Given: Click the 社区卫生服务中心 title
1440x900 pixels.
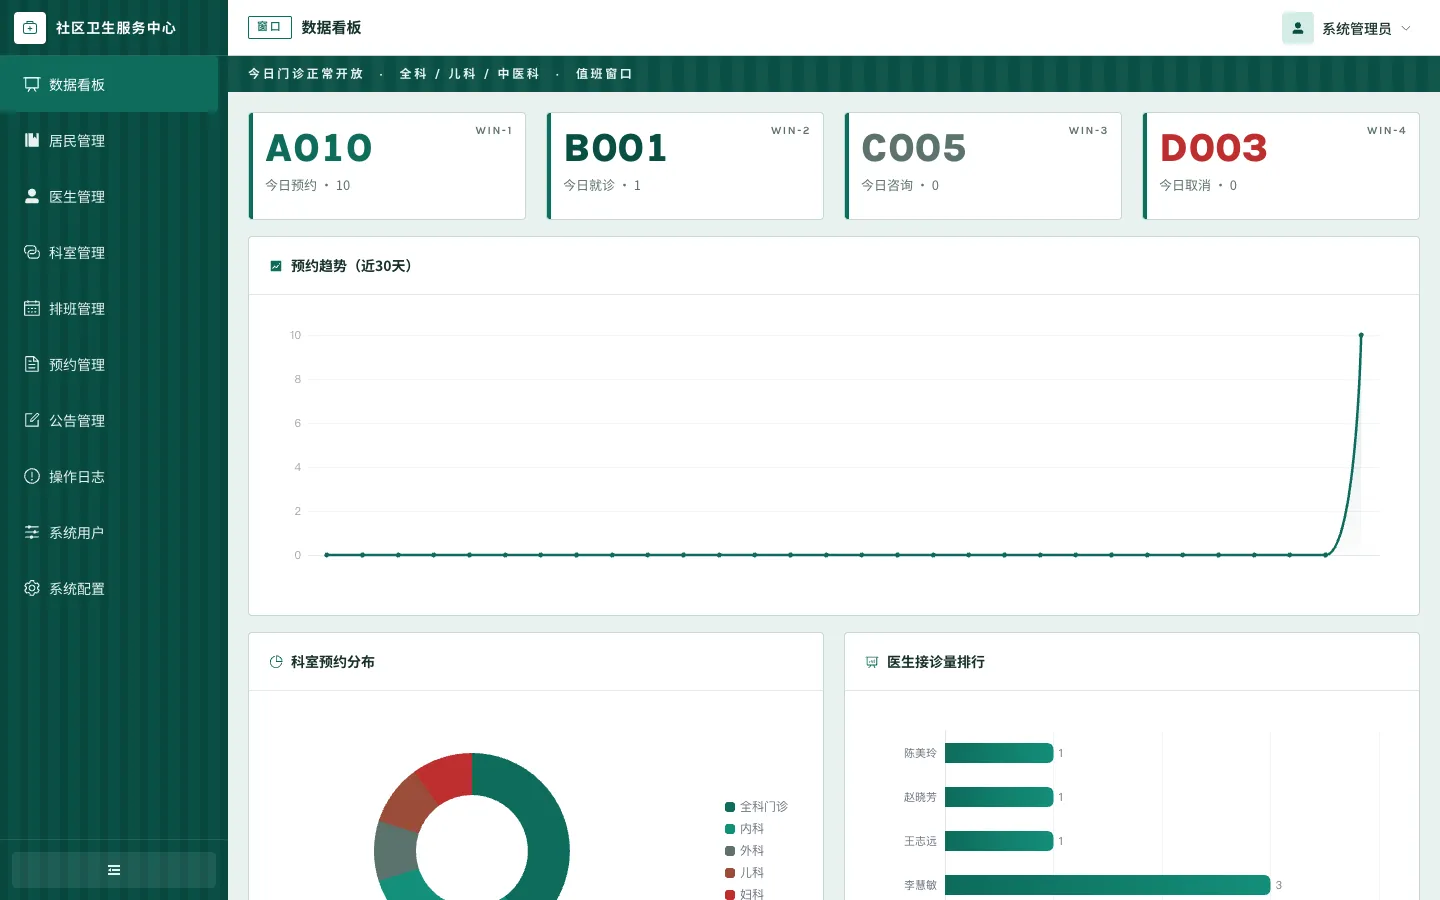Looking at the screenshot, I should point(116,28).
